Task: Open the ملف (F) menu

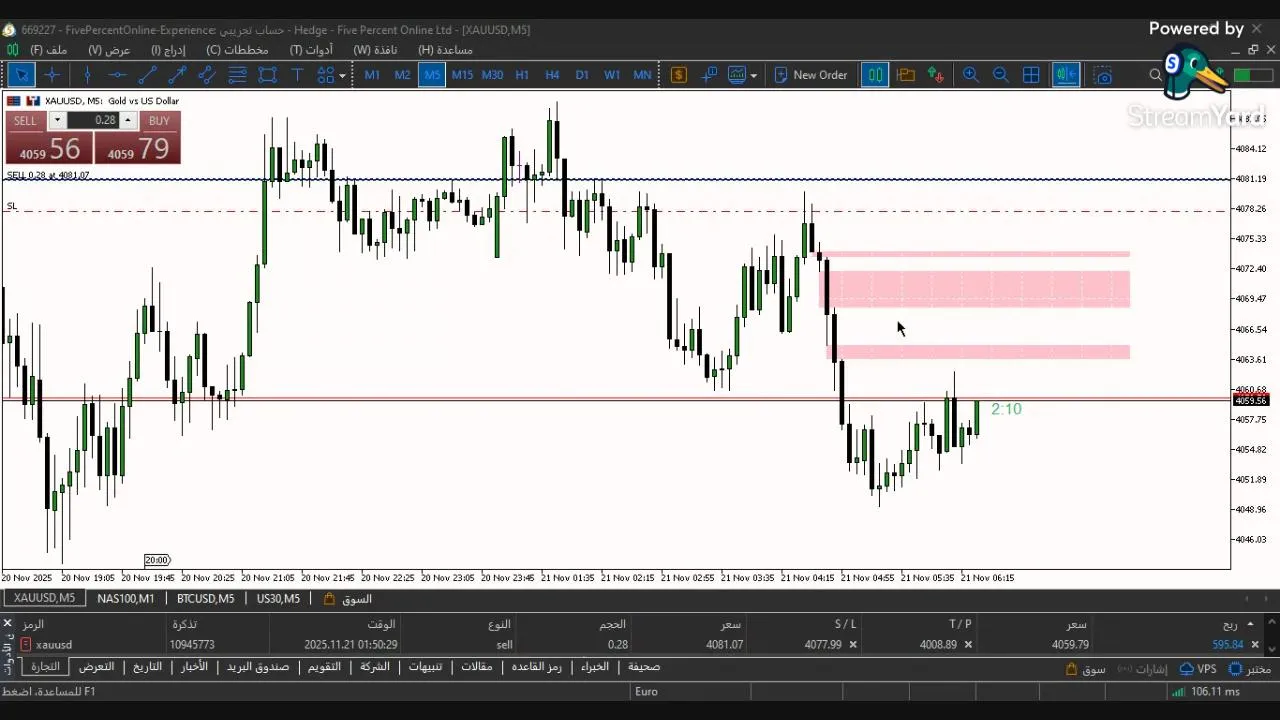Action: (49, 50)
